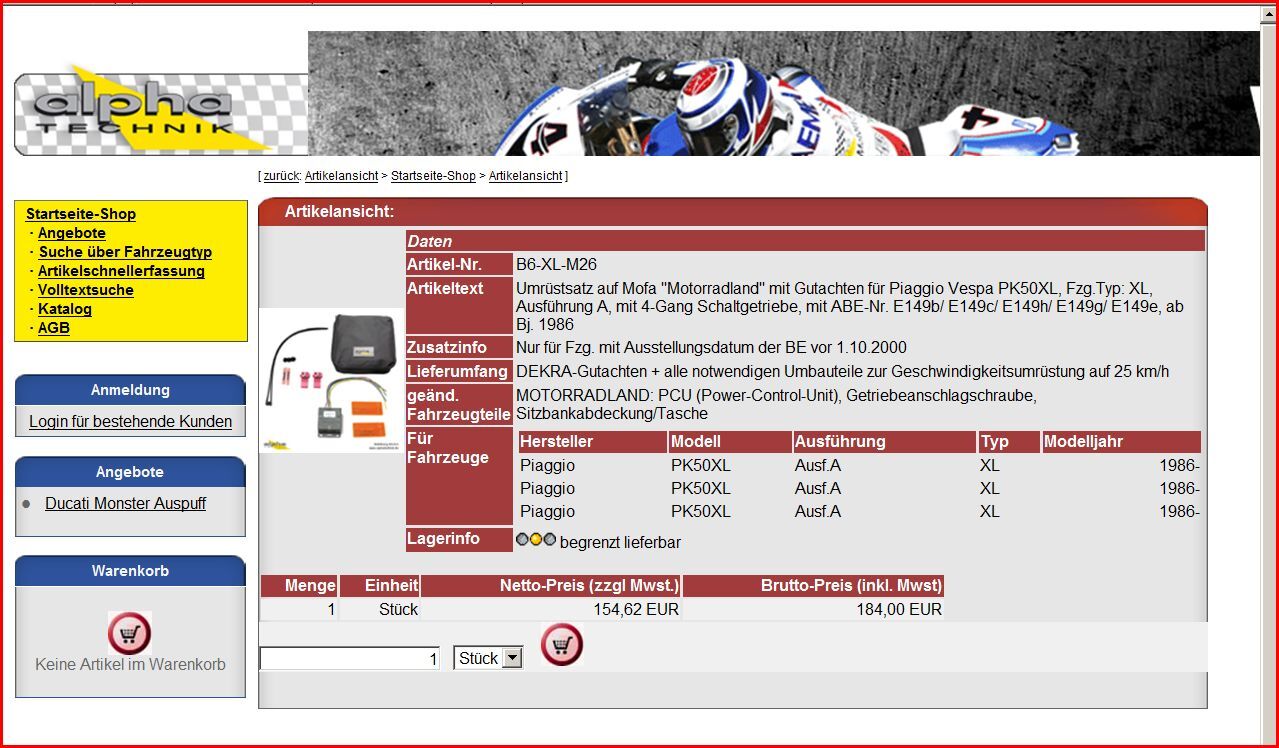Click the add-to-cart icon beside Stück dropdown

pyautogui.click(x=562, y=645)
